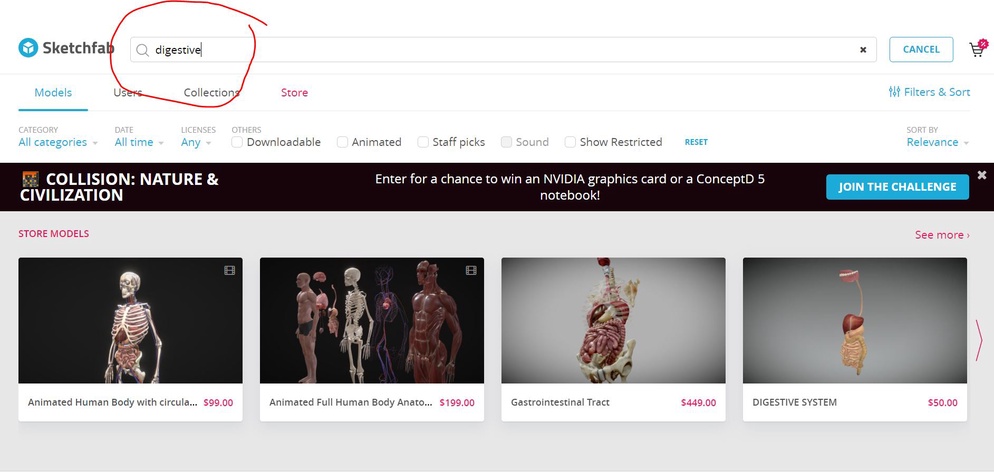Toggle the Sound checkbox

point(507,142)
